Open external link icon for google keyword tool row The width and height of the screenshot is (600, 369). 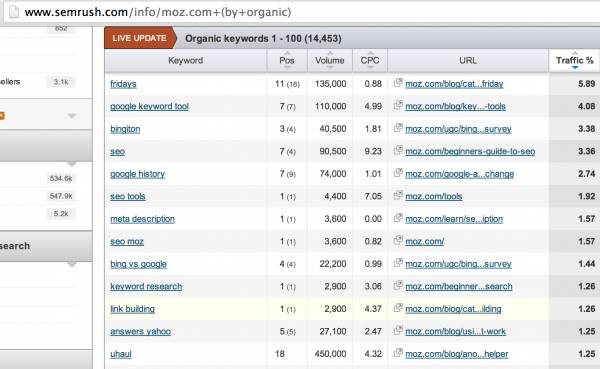click(x=398, y=105)
